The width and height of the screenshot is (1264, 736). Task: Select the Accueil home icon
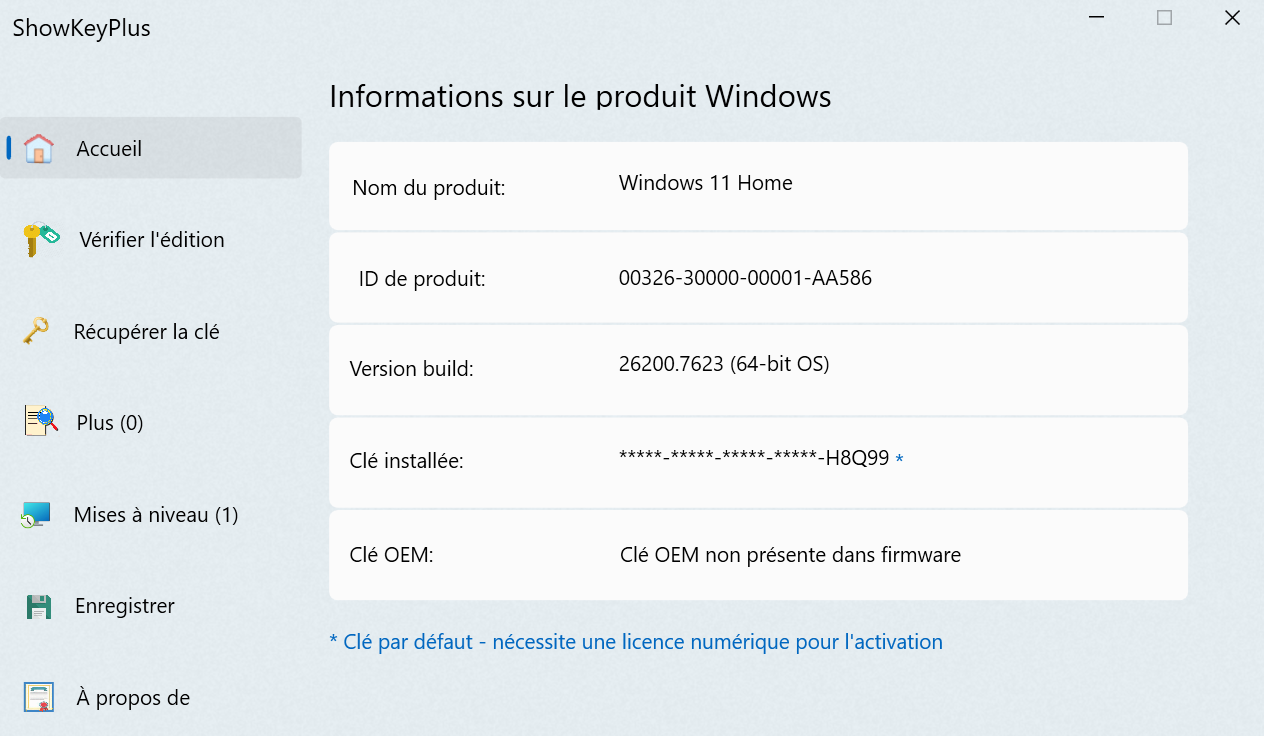pyautogui.click(x=39, y=148)
